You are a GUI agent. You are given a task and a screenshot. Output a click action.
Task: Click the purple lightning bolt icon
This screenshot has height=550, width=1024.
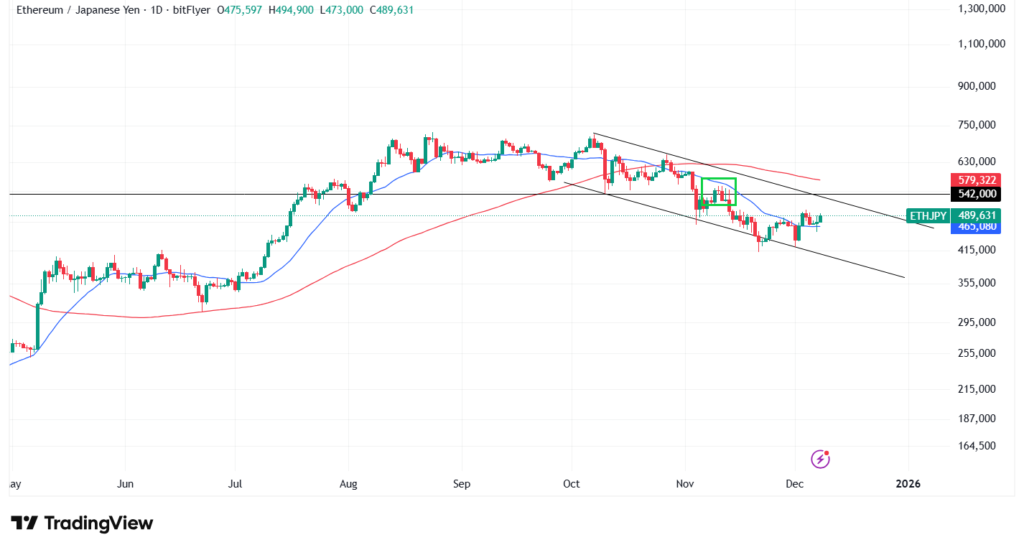[x=821, y=459]
